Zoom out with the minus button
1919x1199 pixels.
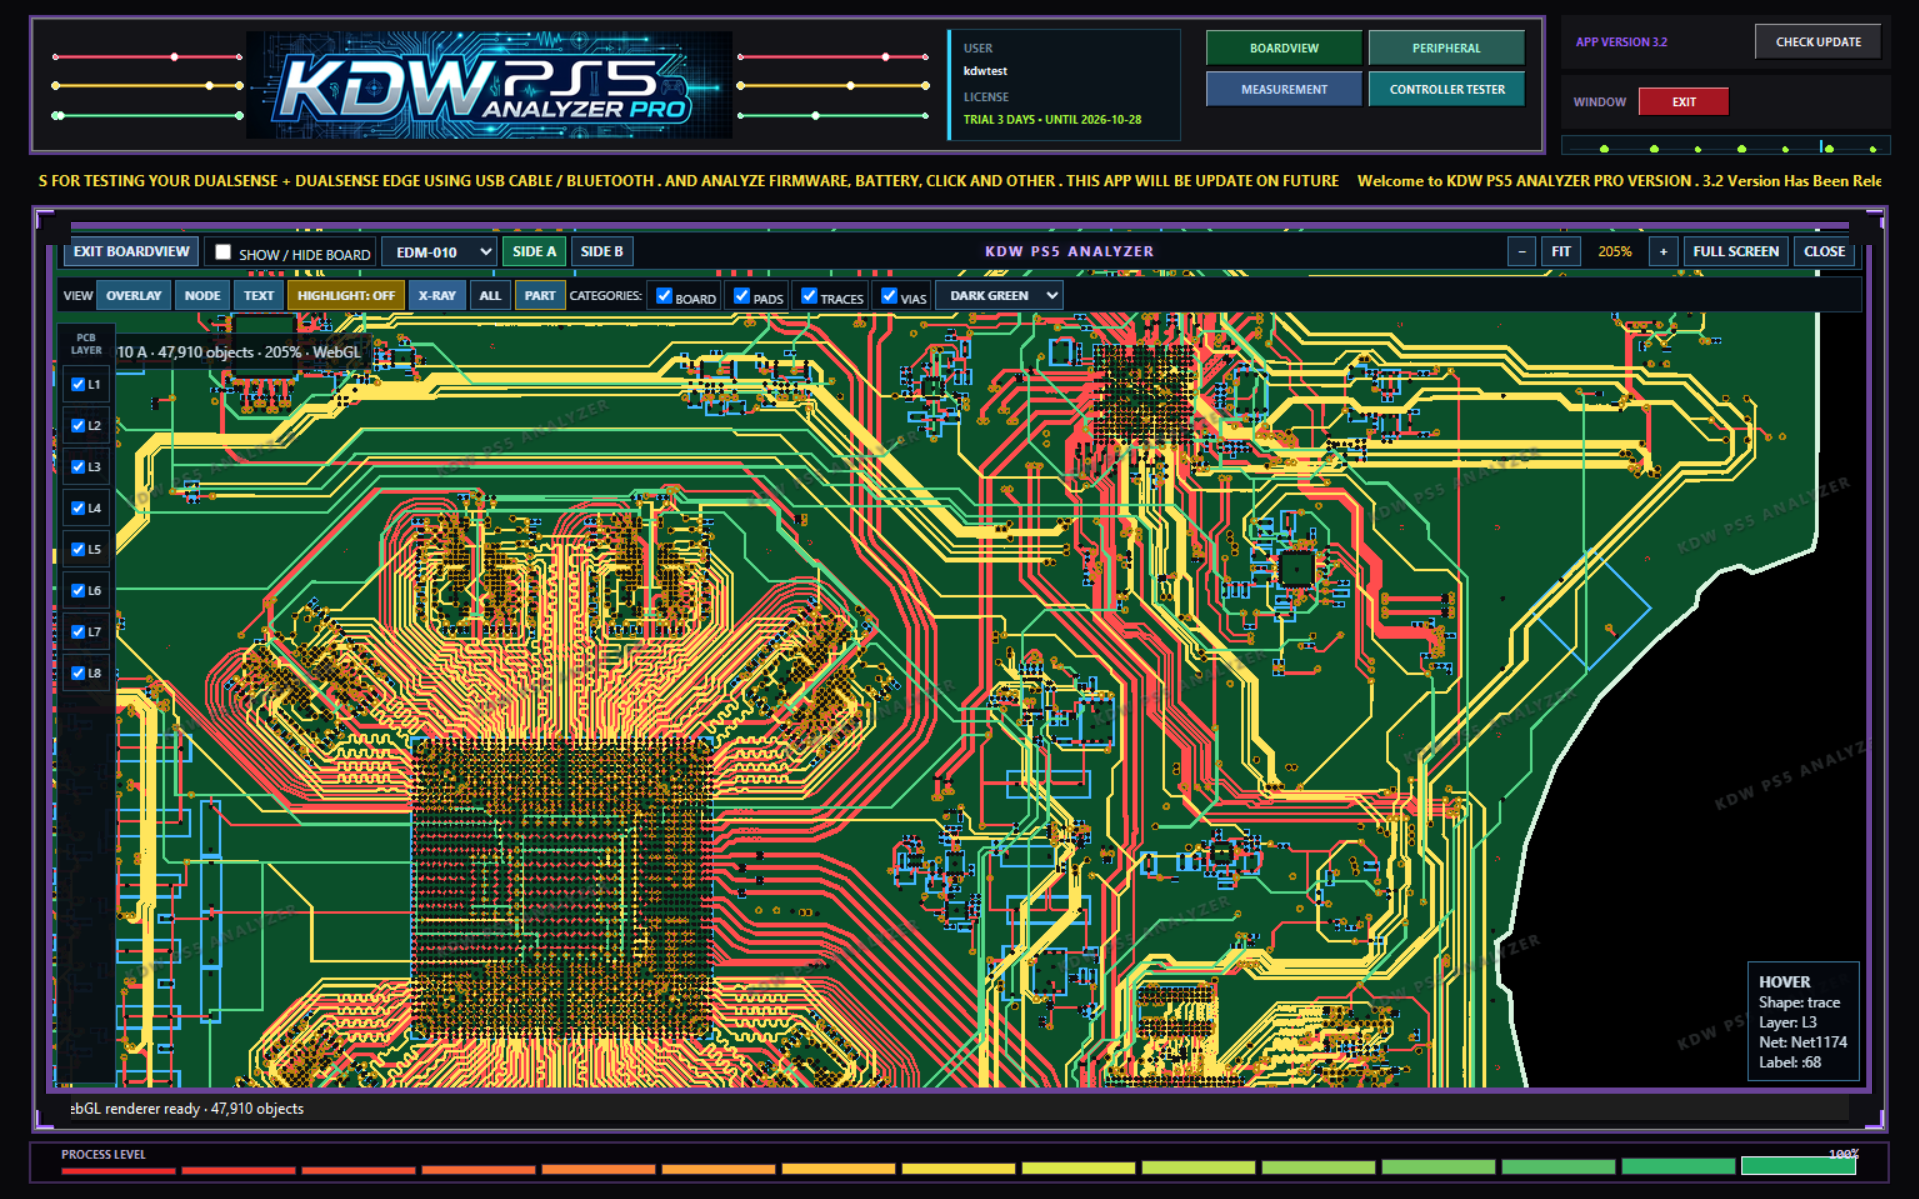[x=1521, y=252]
